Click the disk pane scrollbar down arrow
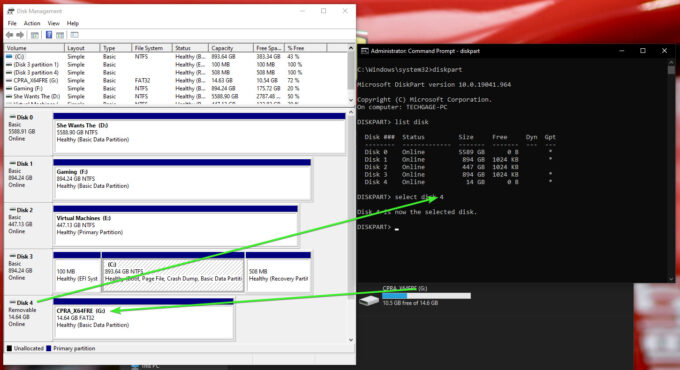 [x=351, y=340]
